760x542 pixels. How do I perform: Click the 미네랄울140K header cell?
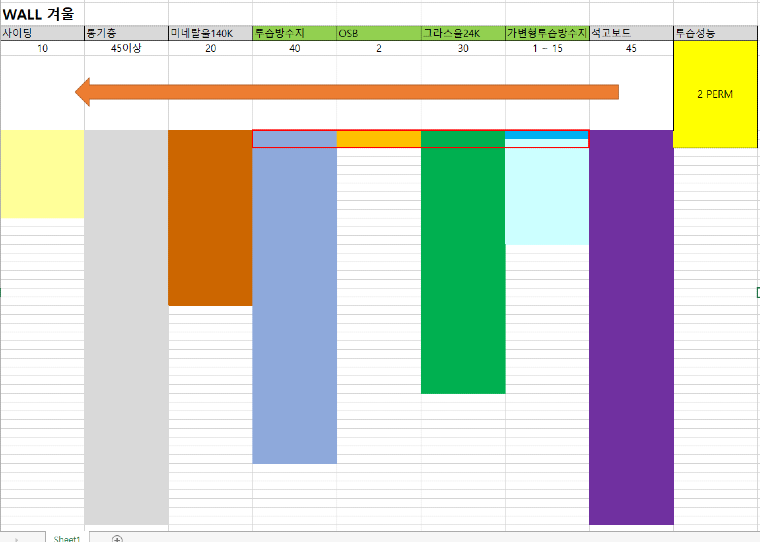pyautogui.click(x=210, y=33)
